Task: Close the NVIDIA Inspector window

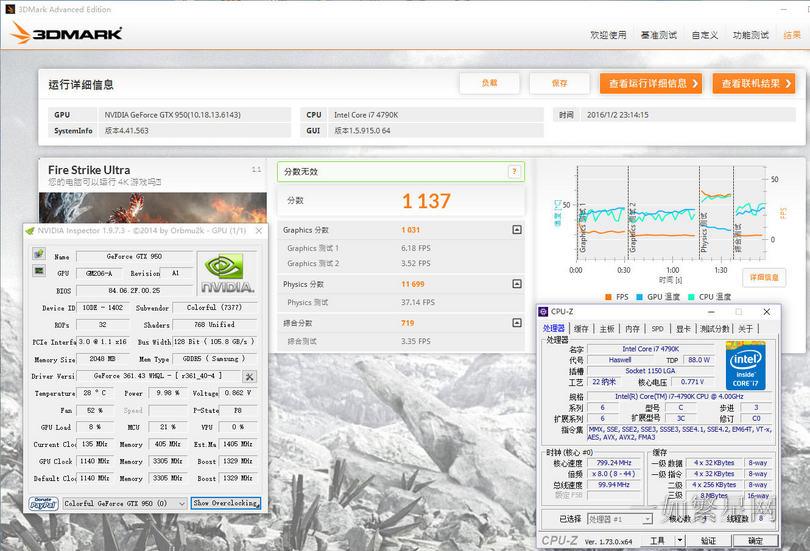Action: pyautogui.click(x=259, y=230)
